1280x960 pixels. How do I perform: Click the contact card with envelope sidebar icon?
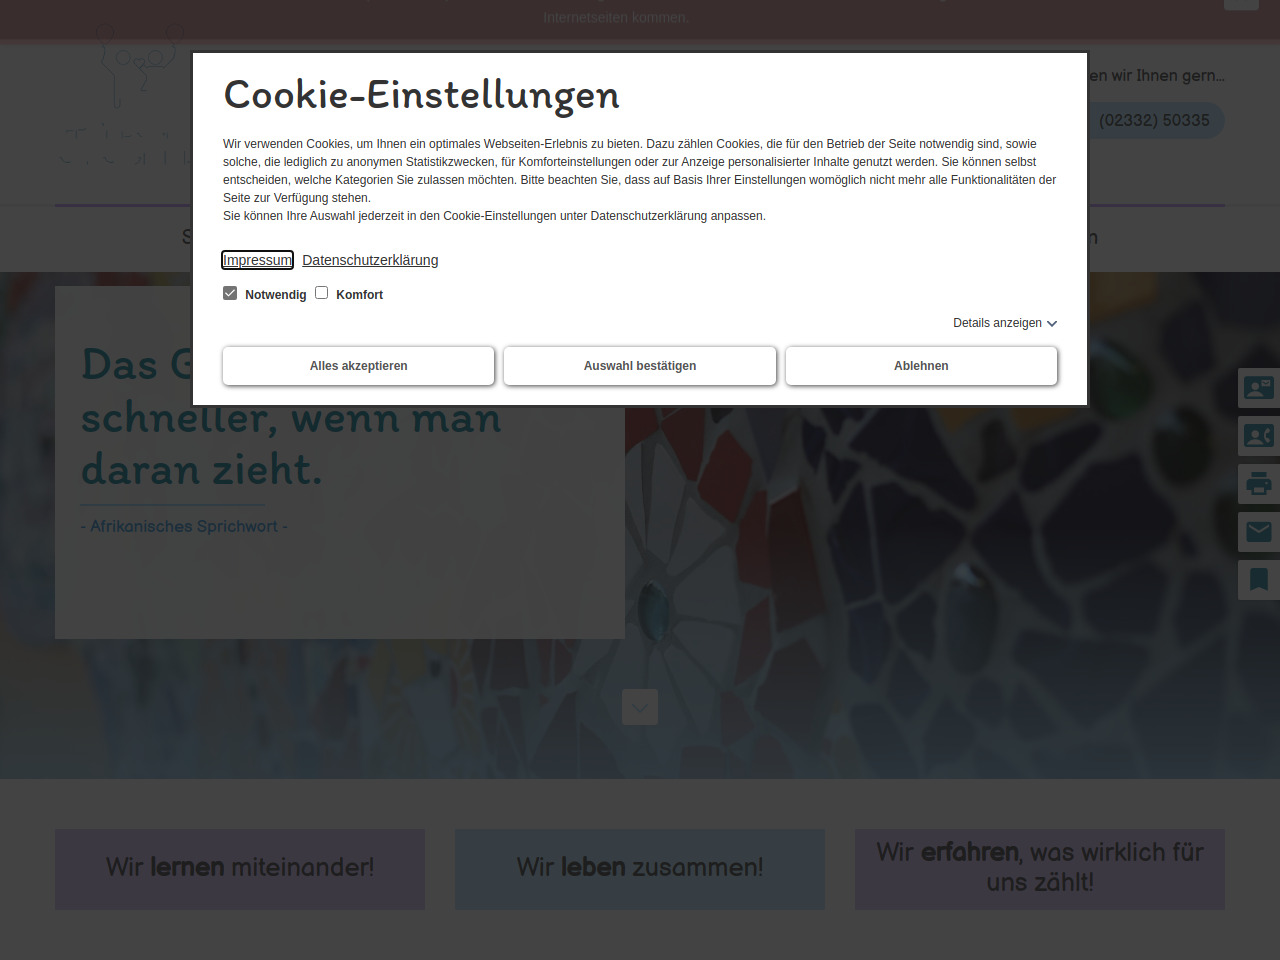tap(1258, 387)
